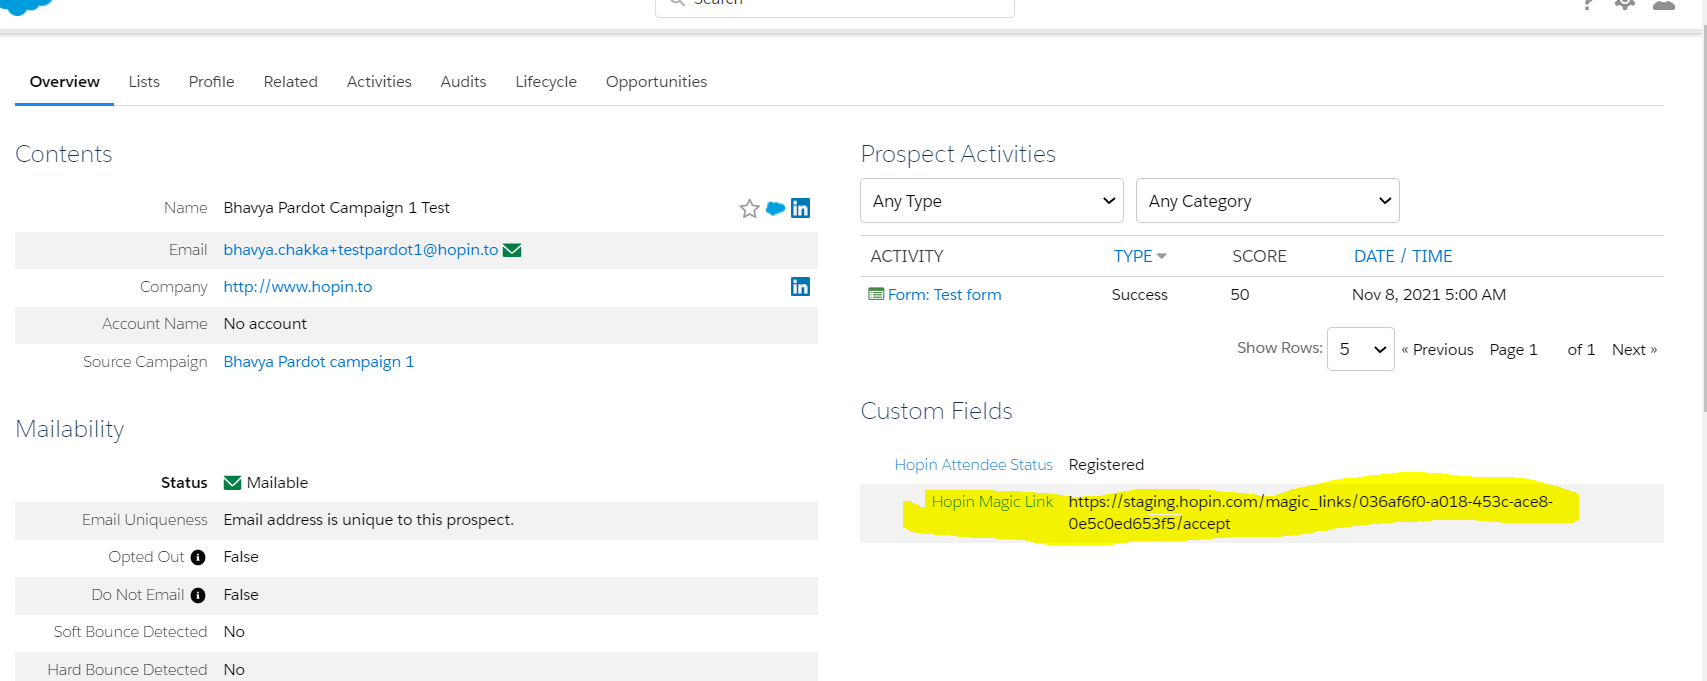This screenshot has height=681, width=1707.
Task: Click the No value for Hard Bounce Detected
Action: [x=234, y=670]
